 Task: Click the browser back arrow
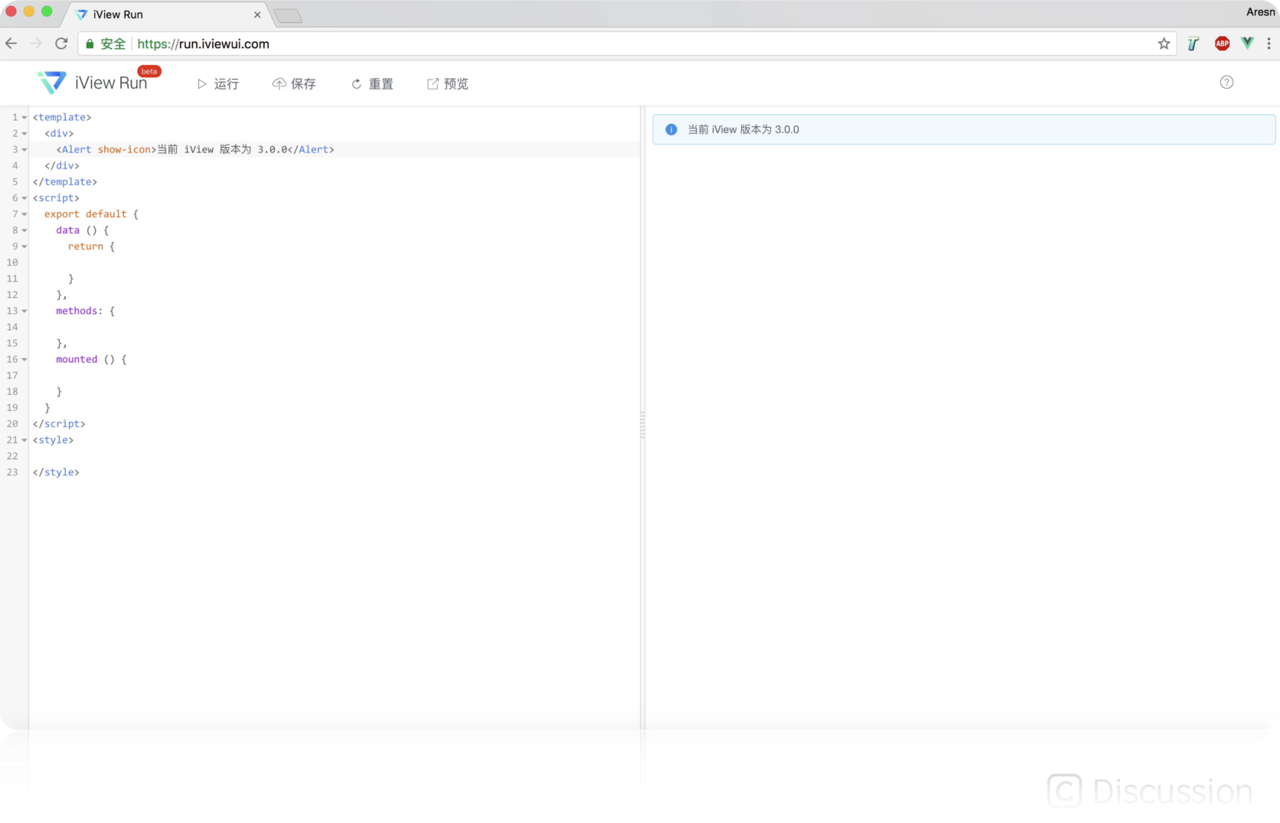(x=12, y=43)
